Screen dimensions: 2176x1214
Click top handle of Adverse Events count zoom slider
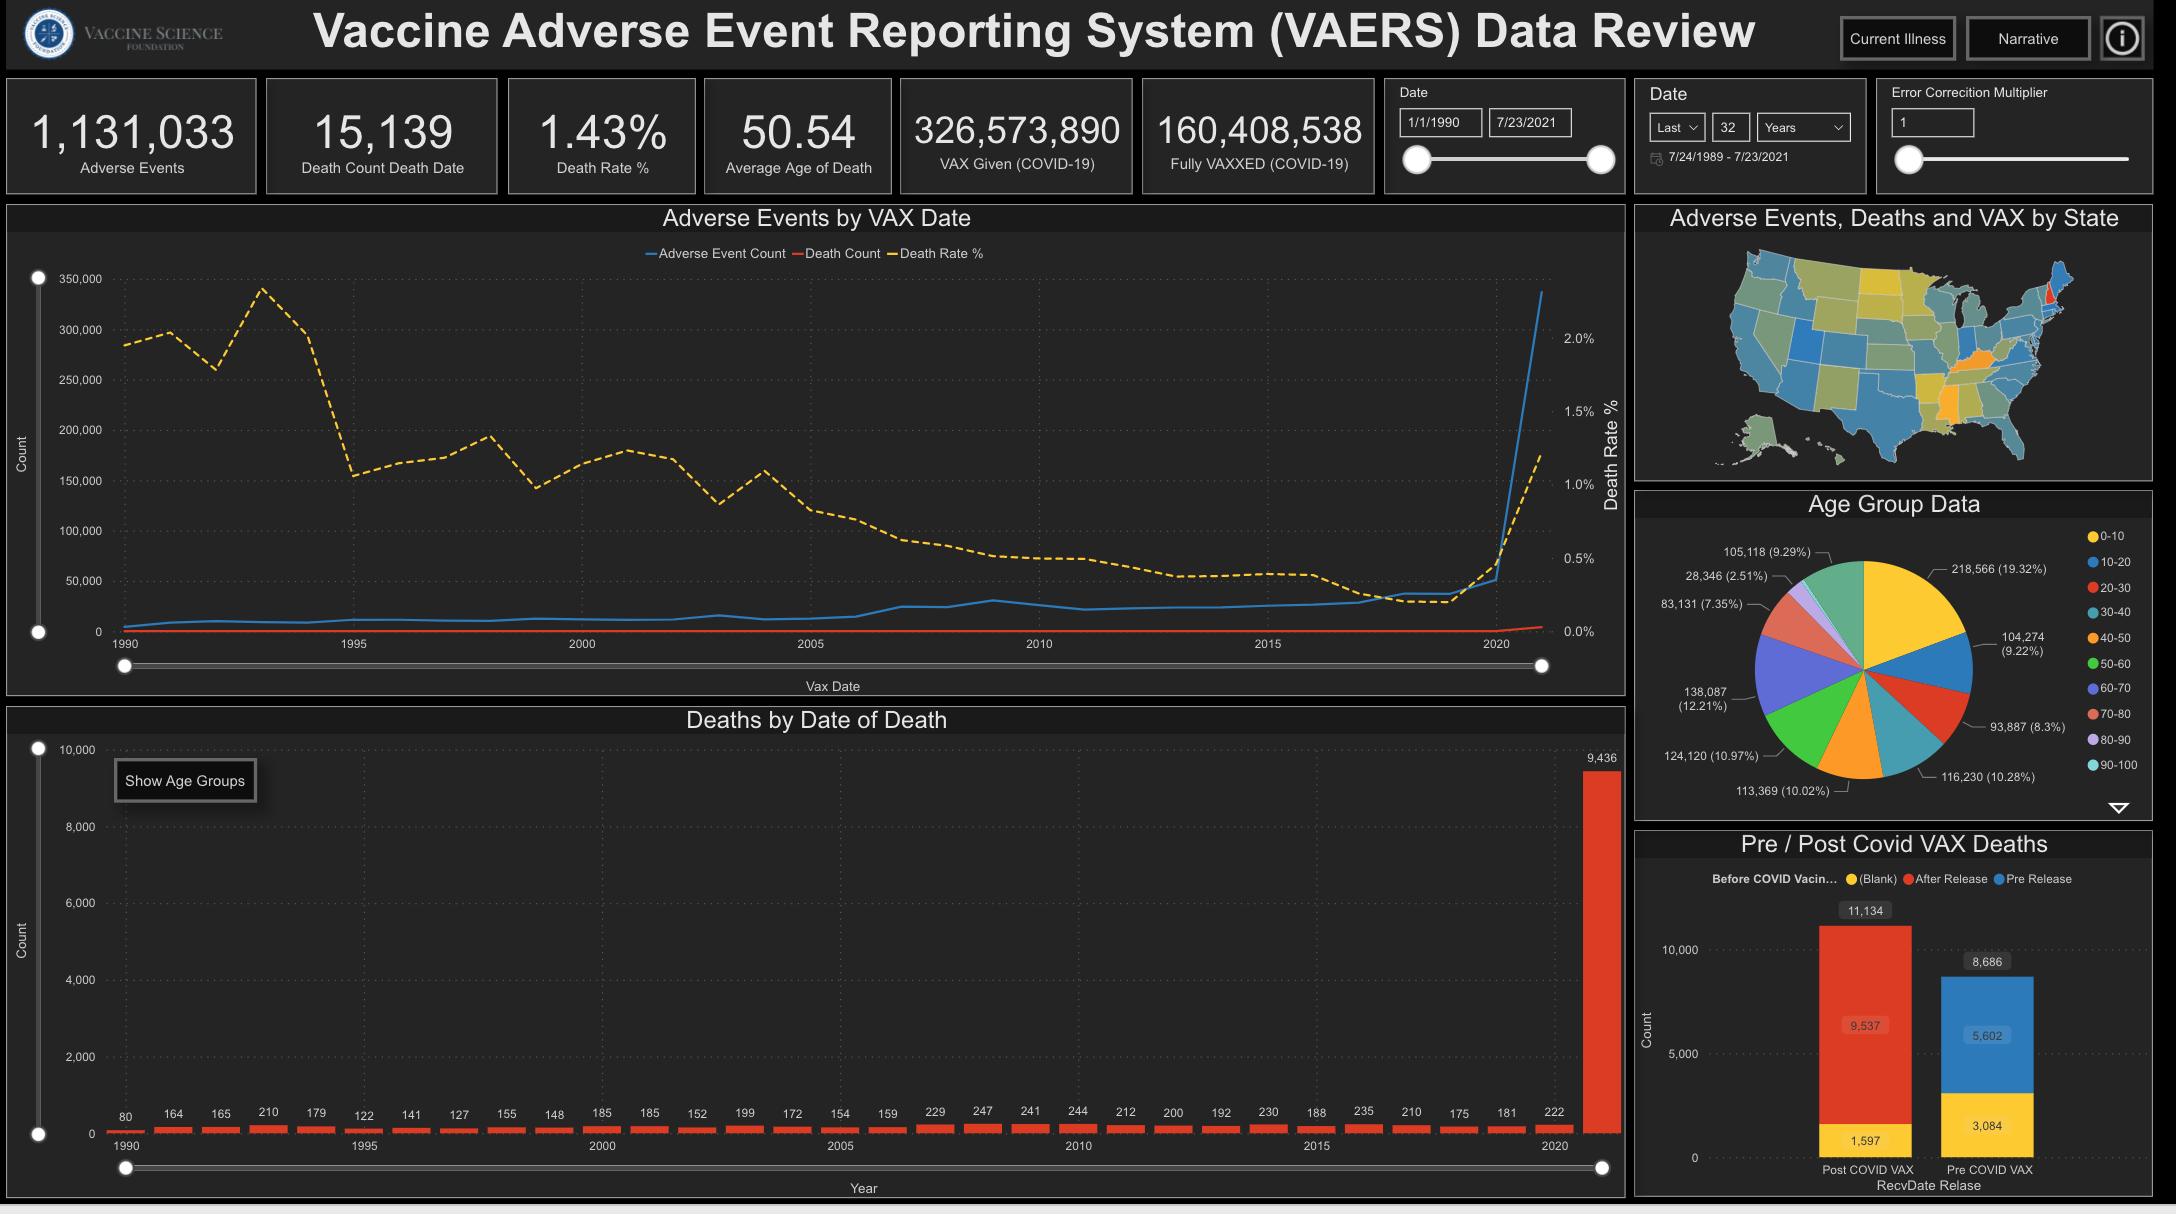pos(38,278)
